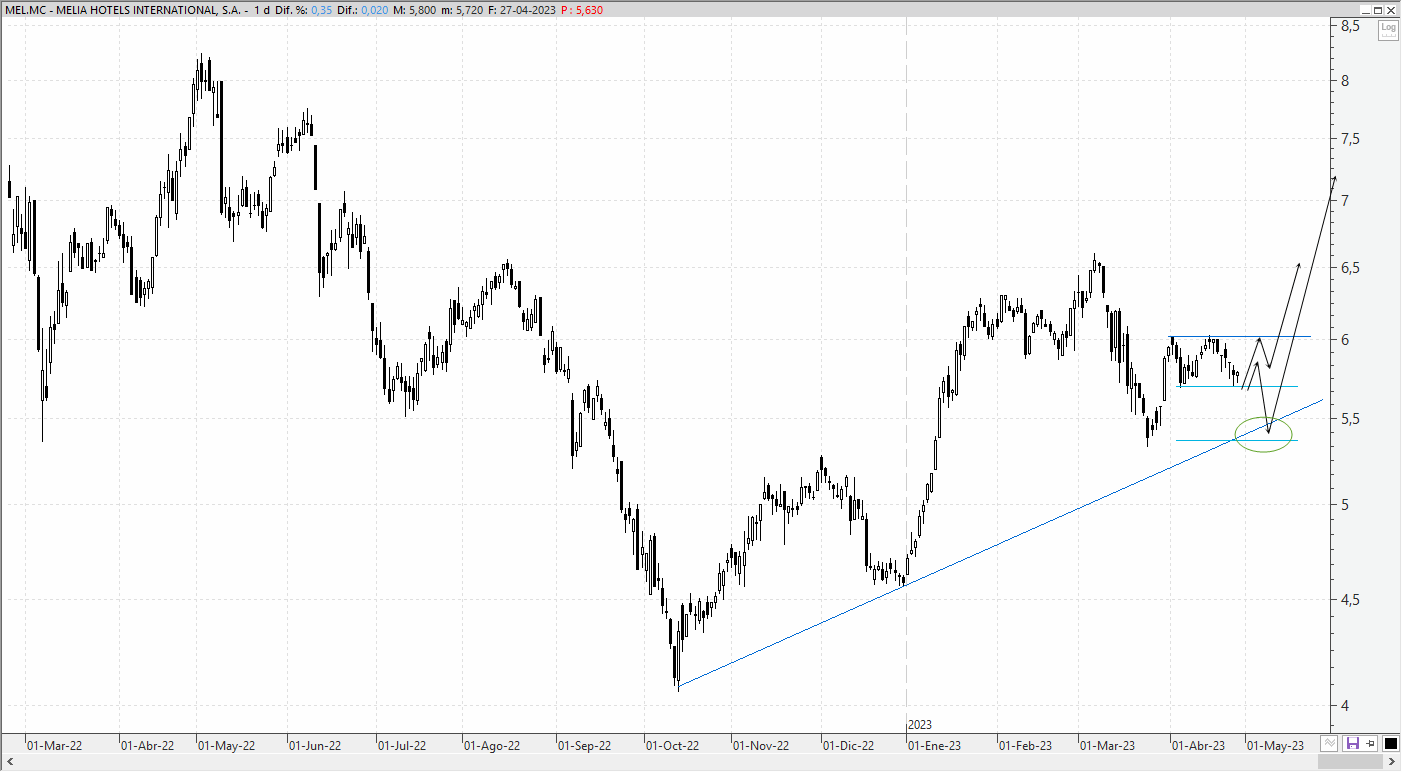The height and width of the screenshot is (772, 1402).
Task: Click the purple save floppy-disk icon
Action: pyautogui.click(x=1353, y=743)
